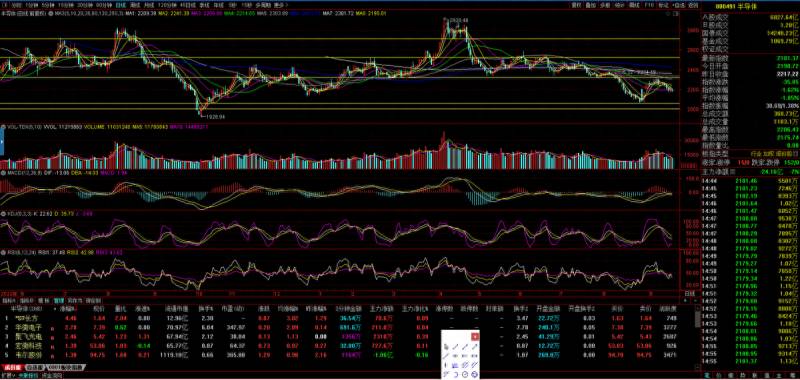The width and height of the screenshot is (800, 380).
Task: Open the 统计 statistics tool
Action: coord(619,6)
